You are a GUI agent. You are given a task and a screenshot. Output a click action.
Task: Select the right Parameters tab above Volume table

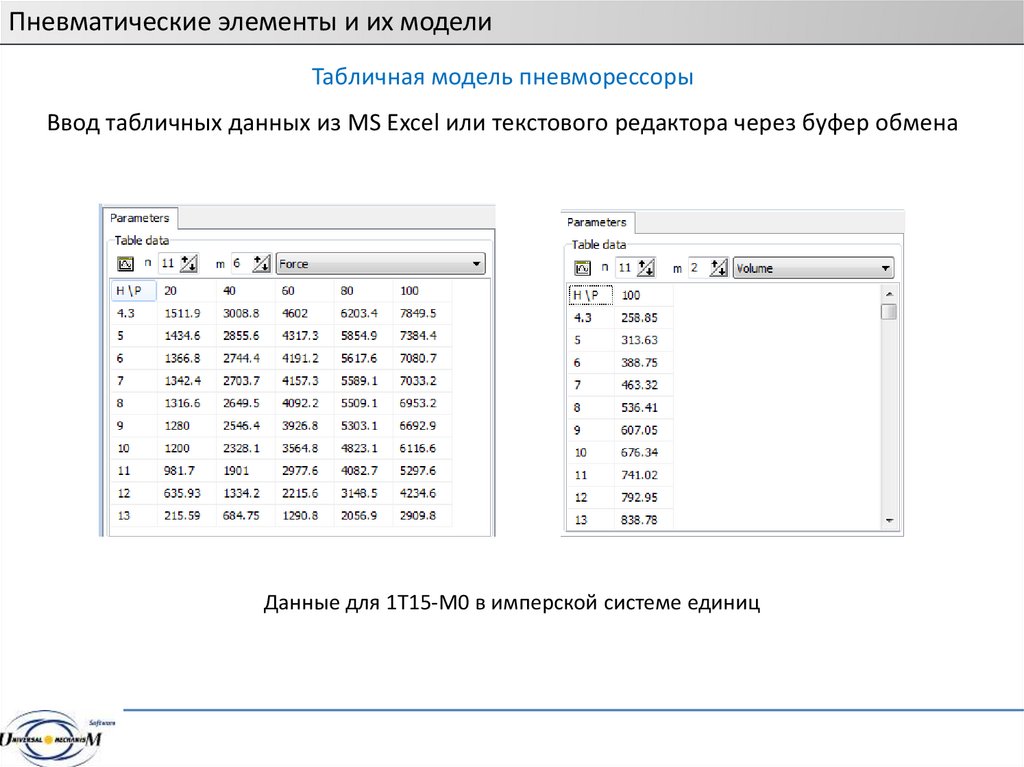click(x=596, y=222)
